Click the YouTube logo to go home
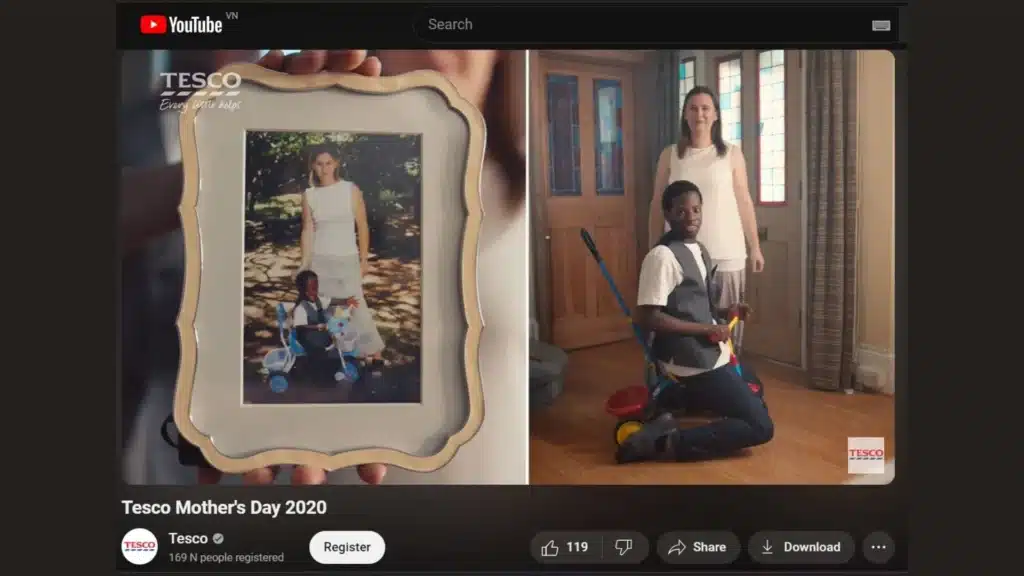1024x576 pixels. point(180,23)
